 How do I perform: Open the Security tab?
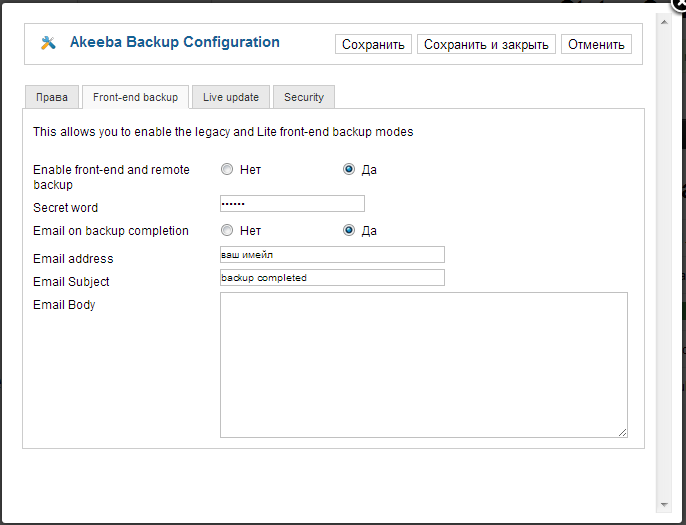click(304, 97)
